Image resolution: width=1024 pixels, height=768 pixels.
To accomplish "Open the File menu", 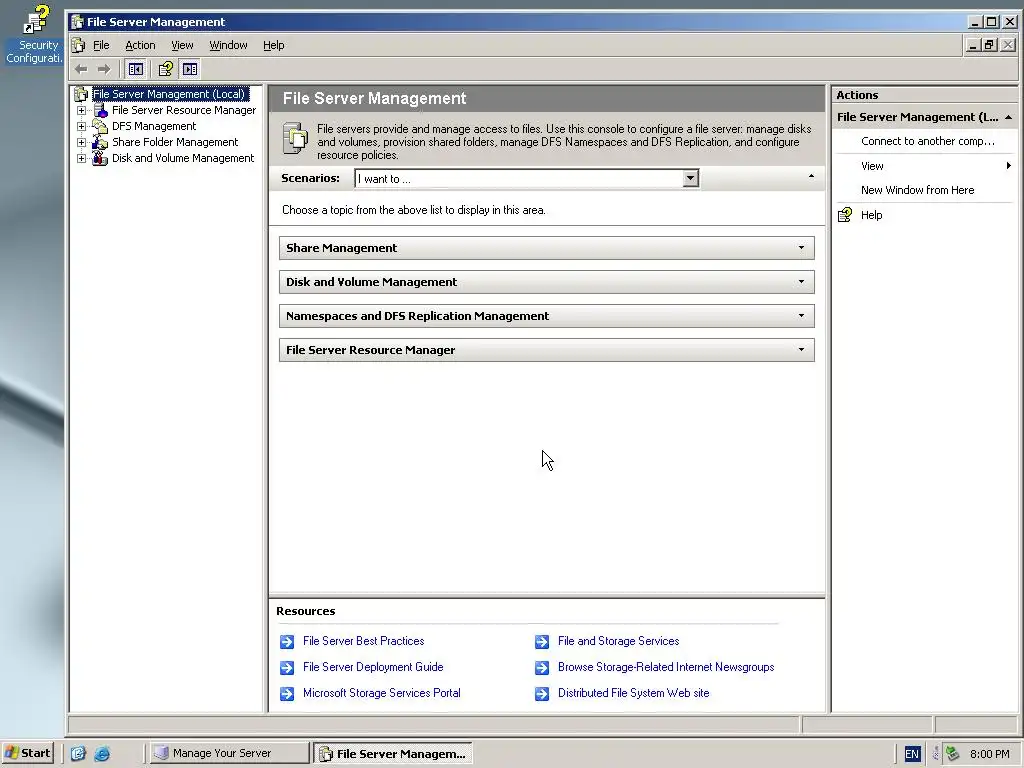I will point(101,45).
